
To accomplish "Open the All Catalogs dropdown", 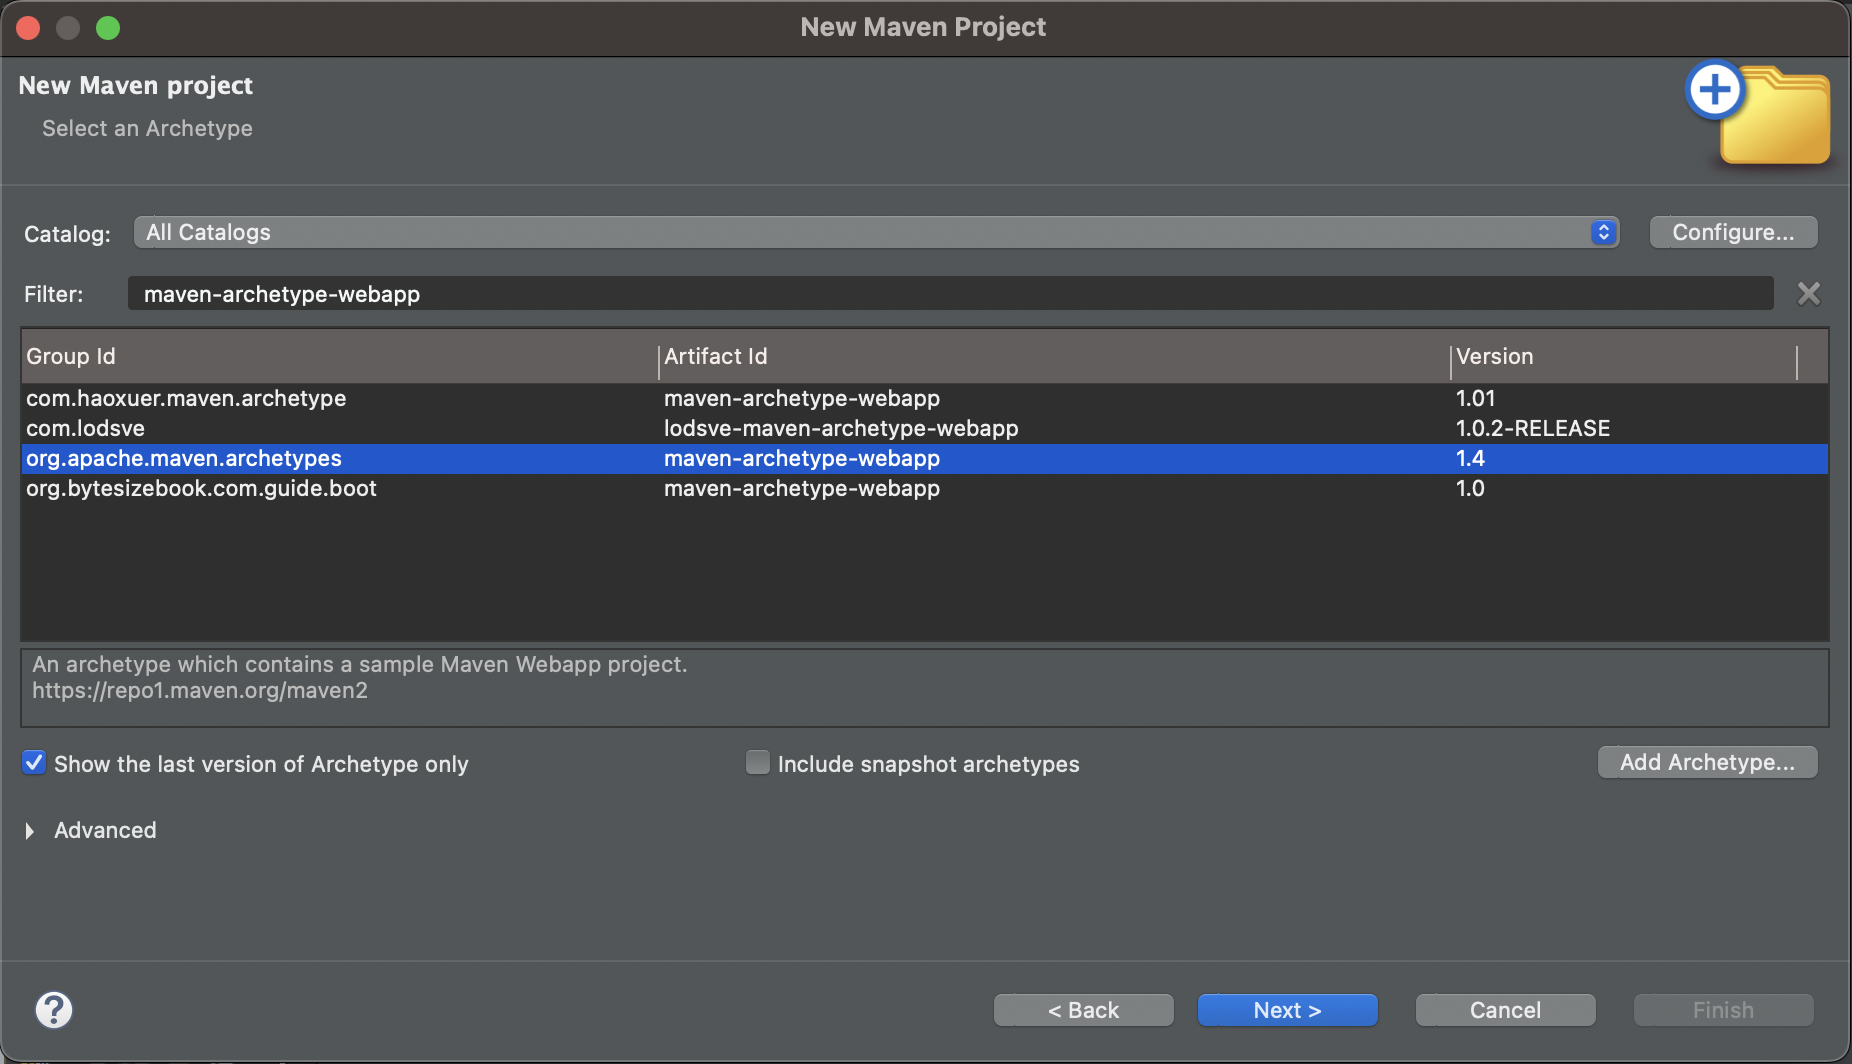I will [876, 232].
